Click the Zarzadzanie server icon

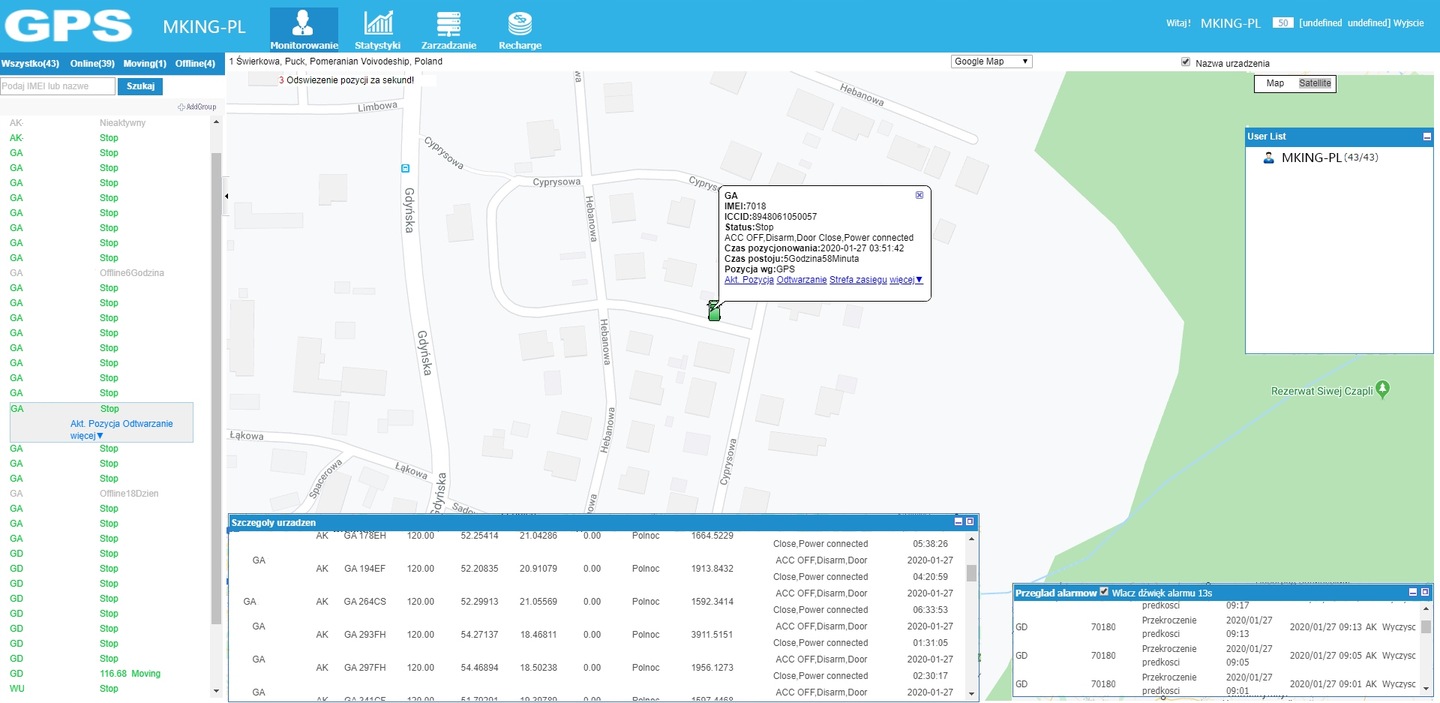449,23
